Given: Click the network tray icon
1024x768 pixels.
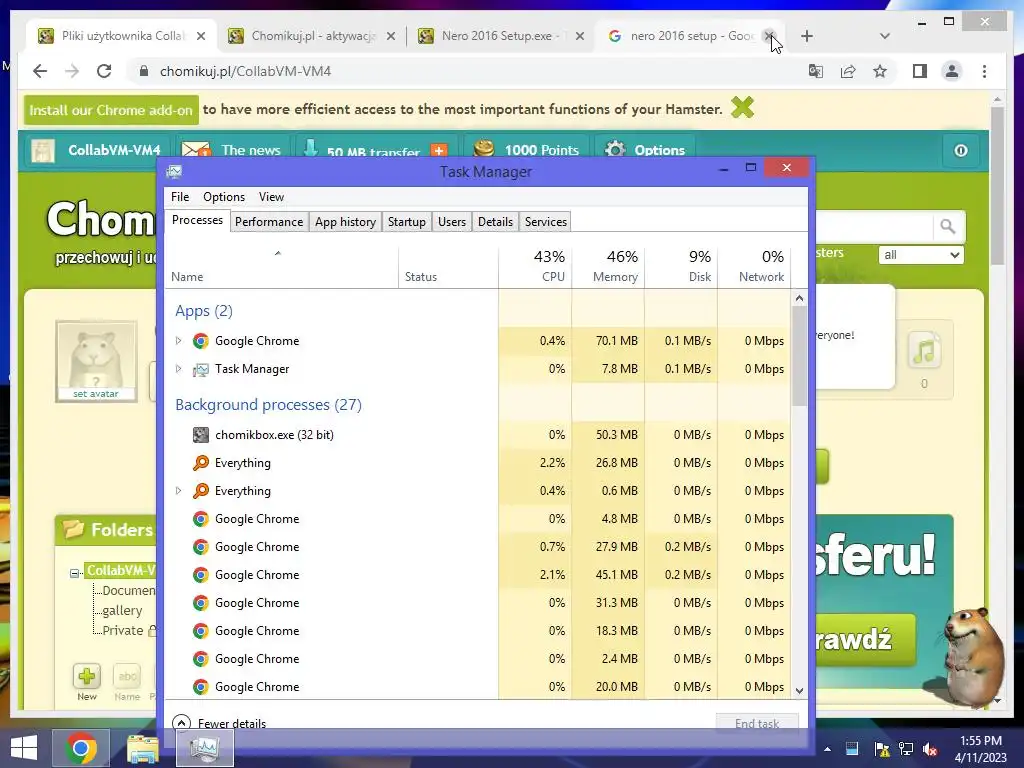Looking at the screenshot, I should coord(906,748).
